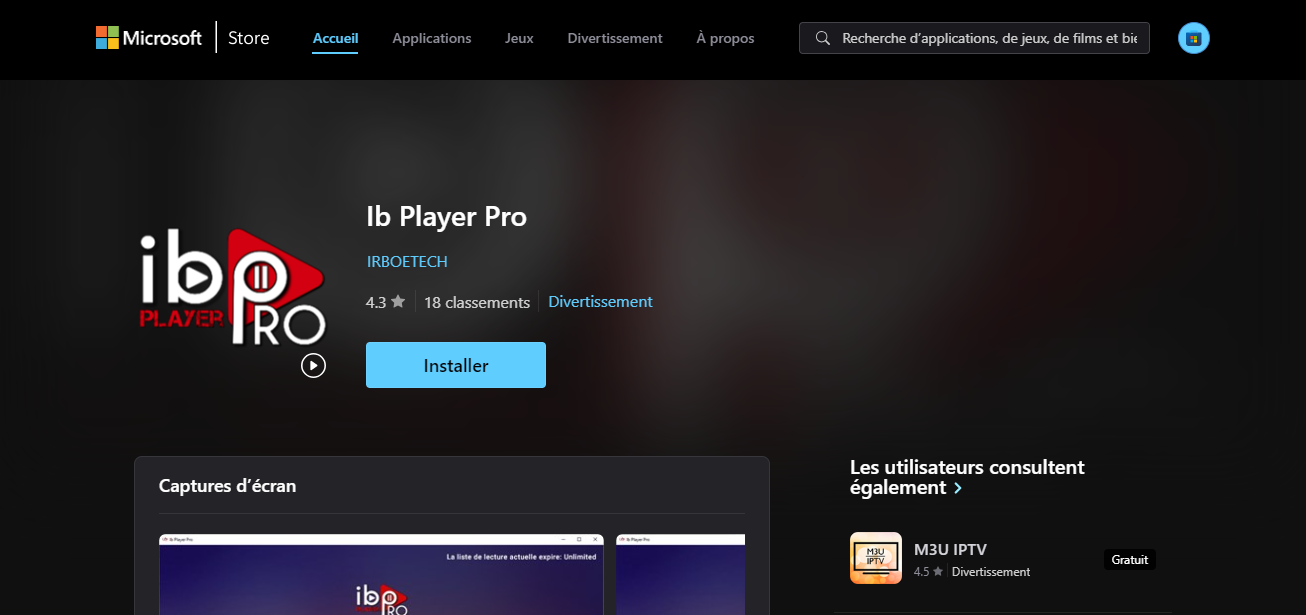Open the IRBOETECH publisher page

406,261
